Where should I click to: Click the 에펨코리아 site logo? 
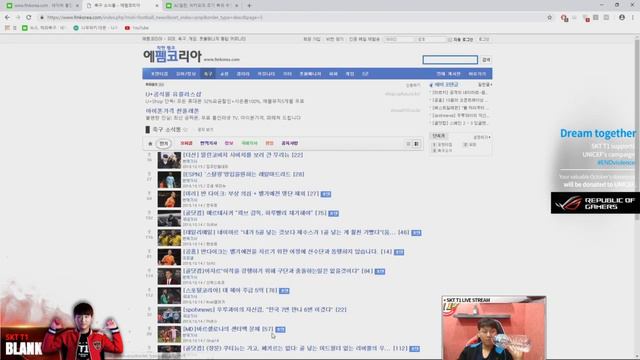coord(172,56)
